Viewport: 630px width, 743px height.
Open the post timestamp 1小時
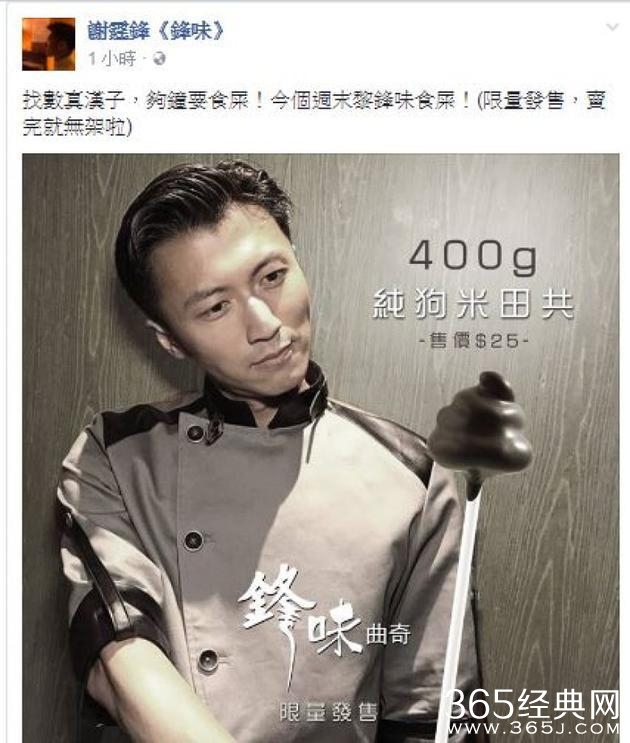112,59
